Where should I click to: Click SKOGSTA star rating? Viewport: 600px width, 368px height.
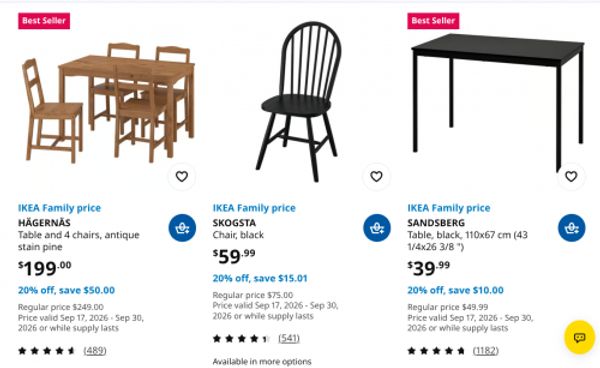click(241, 339)
